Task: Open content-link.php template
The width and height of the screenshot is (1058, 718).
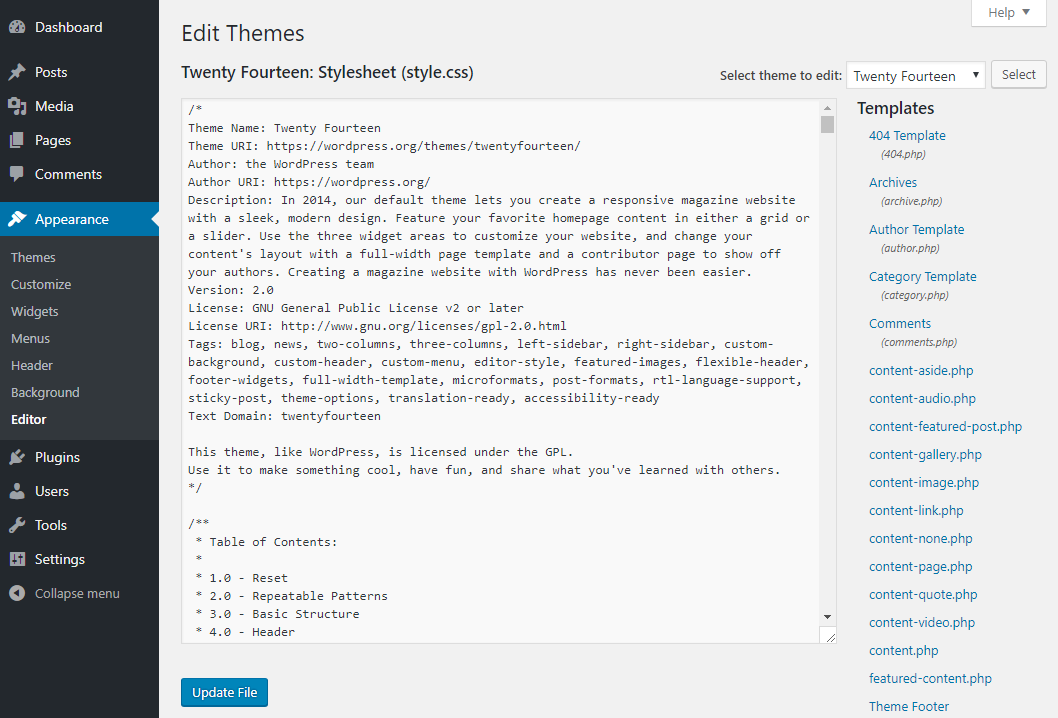Action: (x=916, y=510)
